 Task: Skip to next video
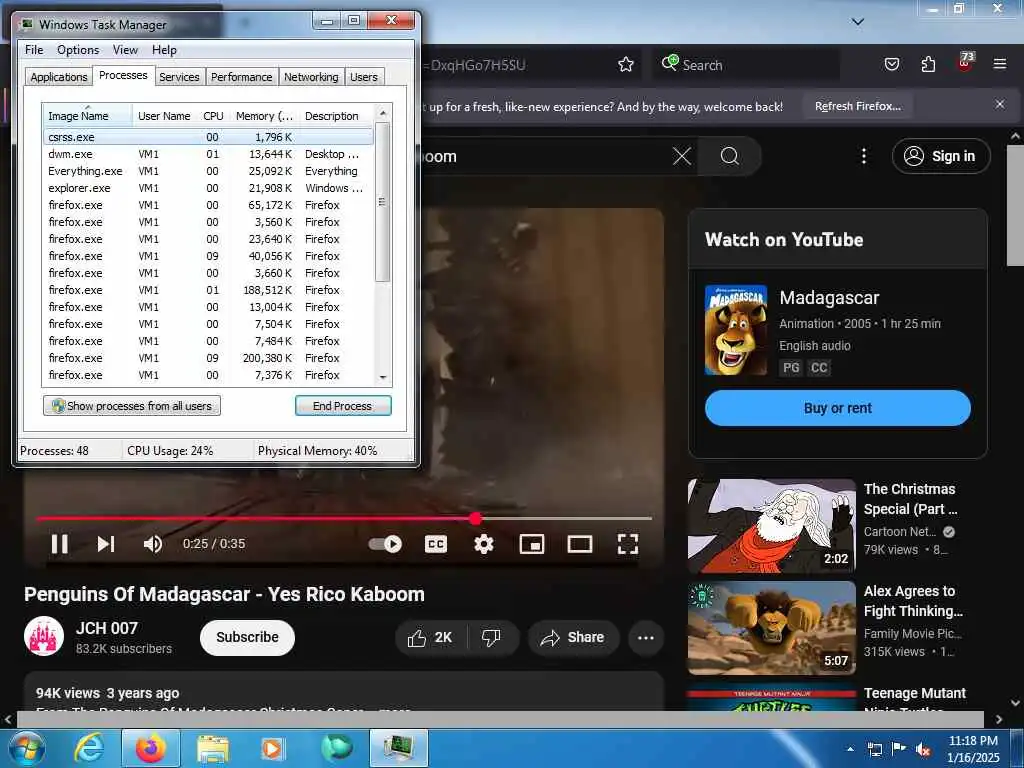(106, 544)
